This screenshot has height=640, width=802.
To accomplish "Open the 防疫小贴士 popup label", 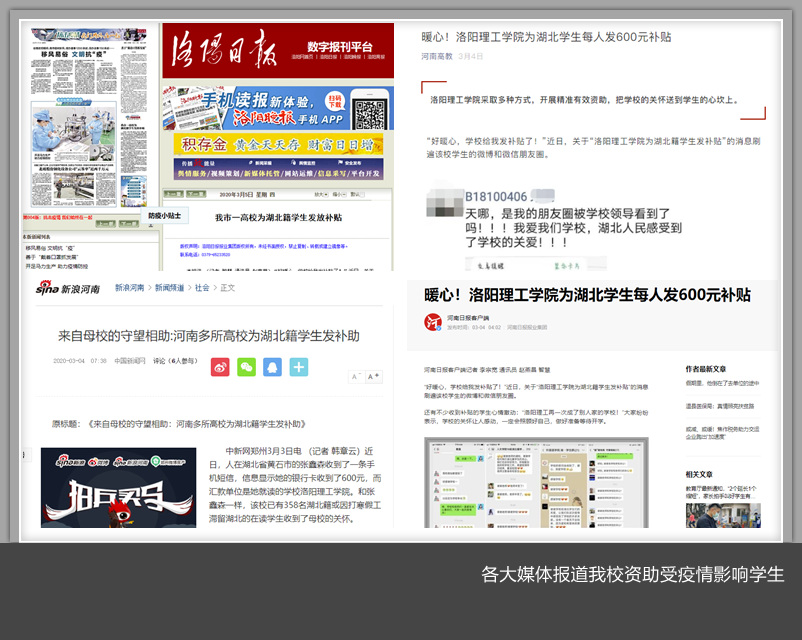I will (x=165, y=215).
